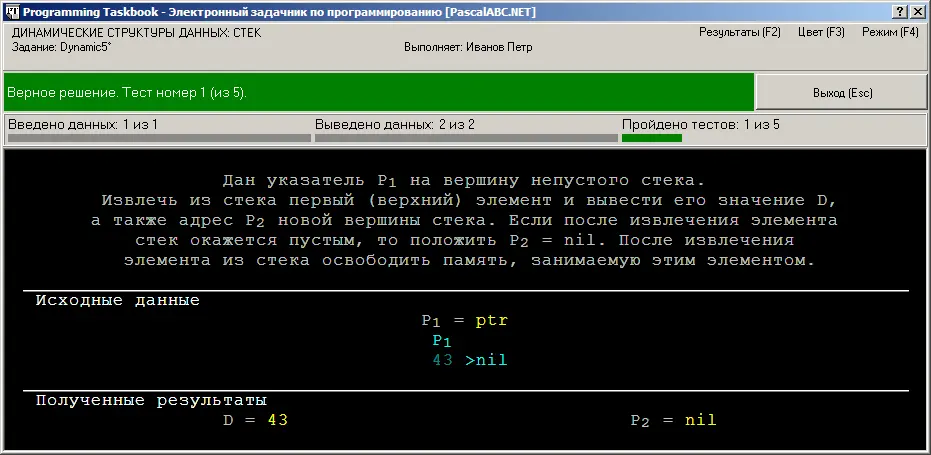This screenshot has width=931, height=455.
Task: Open Результаты (F2) results view
Action: click(739, 32)
